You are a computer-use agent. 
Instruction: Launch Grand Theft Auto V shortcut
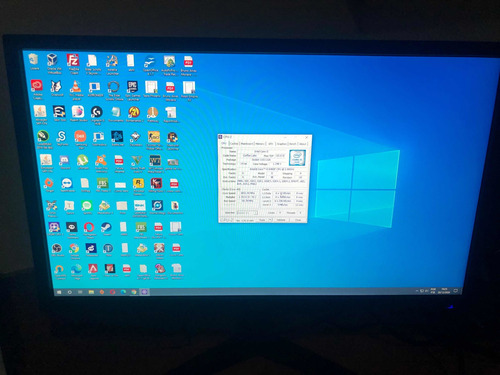click(137, 163)
